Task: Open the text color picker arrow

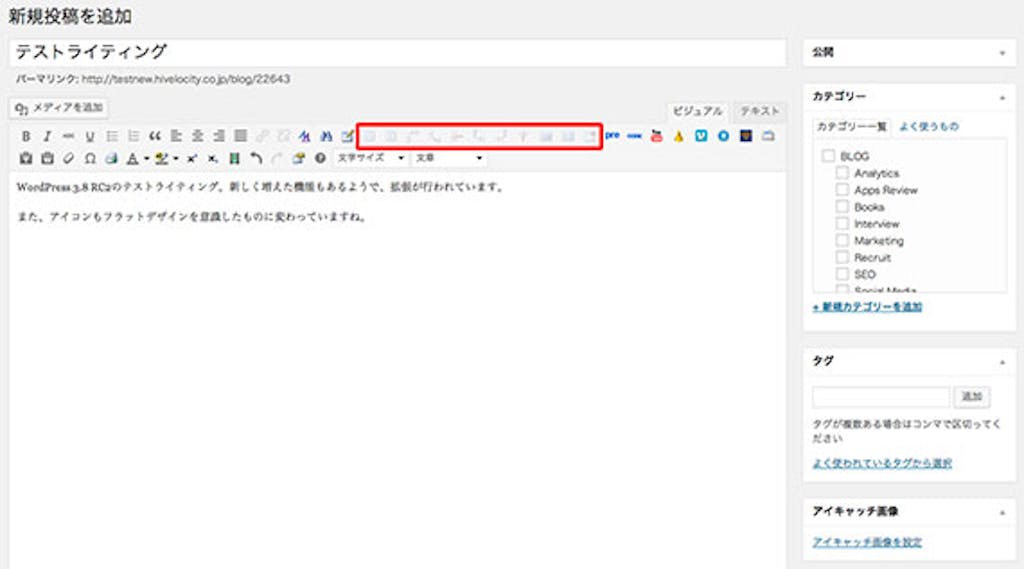Action: pos(147,158)
